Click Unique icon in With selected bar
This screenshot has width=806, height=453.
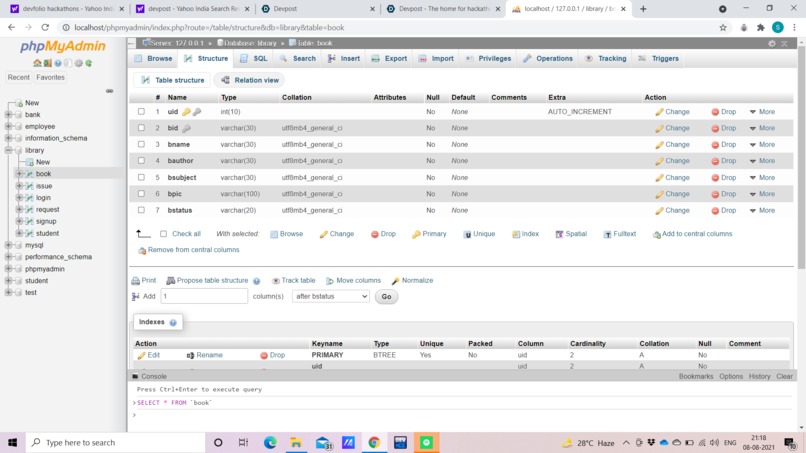pos(467,234)
